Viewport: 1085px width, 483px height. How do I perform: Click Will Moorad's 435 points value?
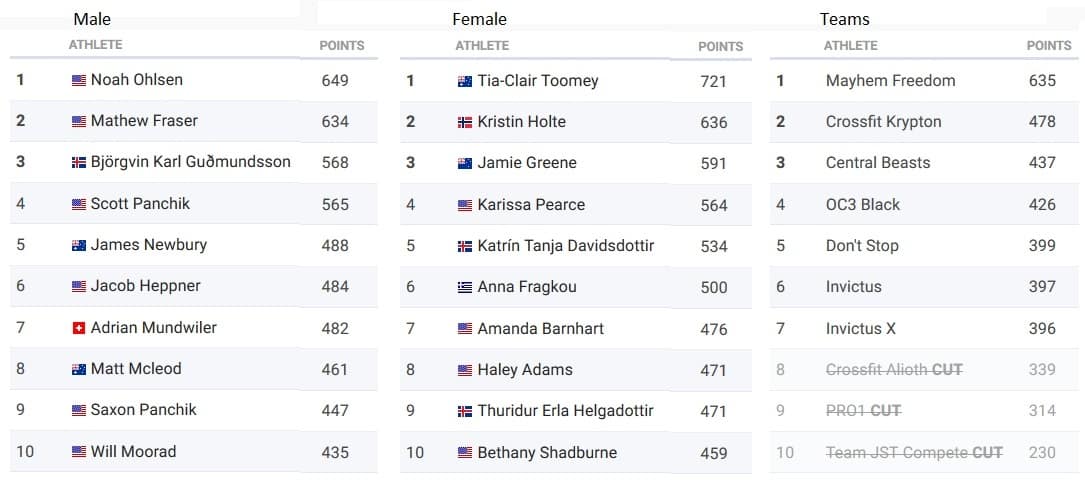(335, 452)
